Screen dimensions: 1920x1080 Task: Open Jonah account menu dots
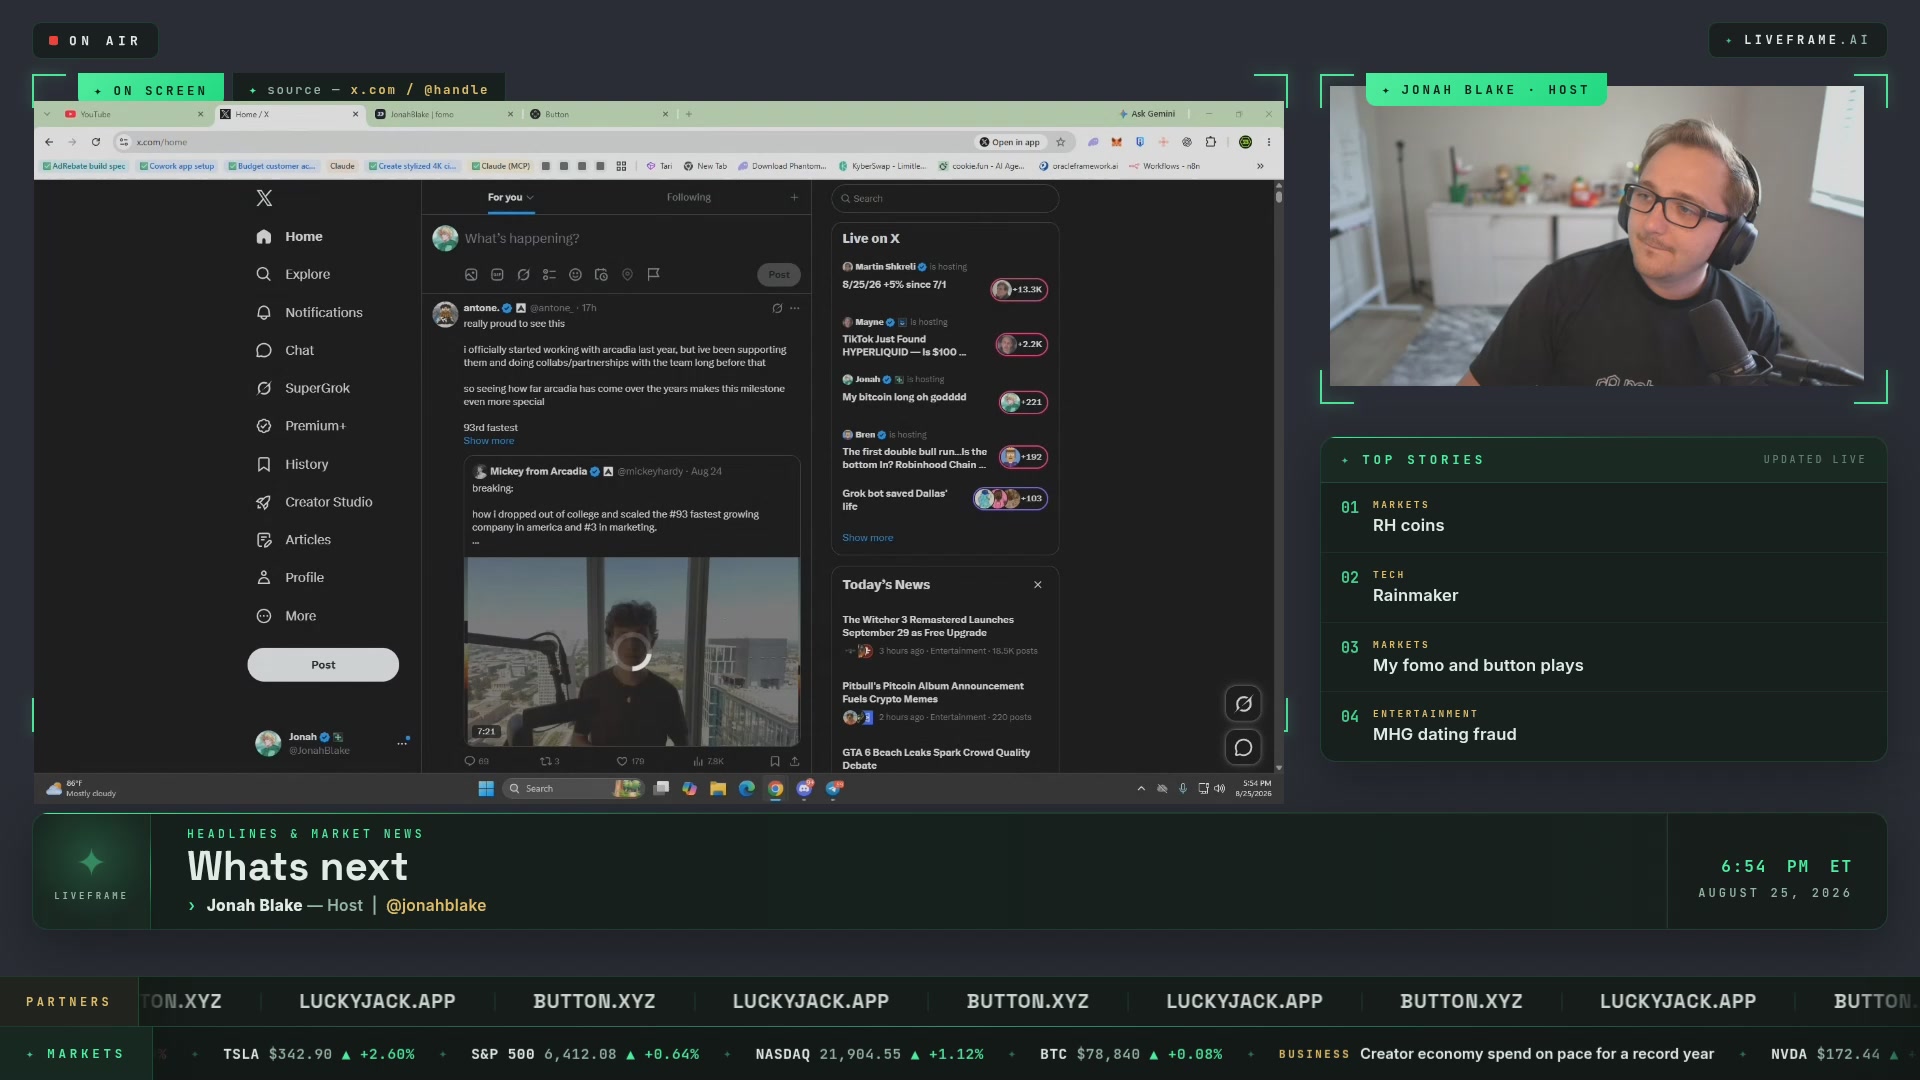[403, 742]
